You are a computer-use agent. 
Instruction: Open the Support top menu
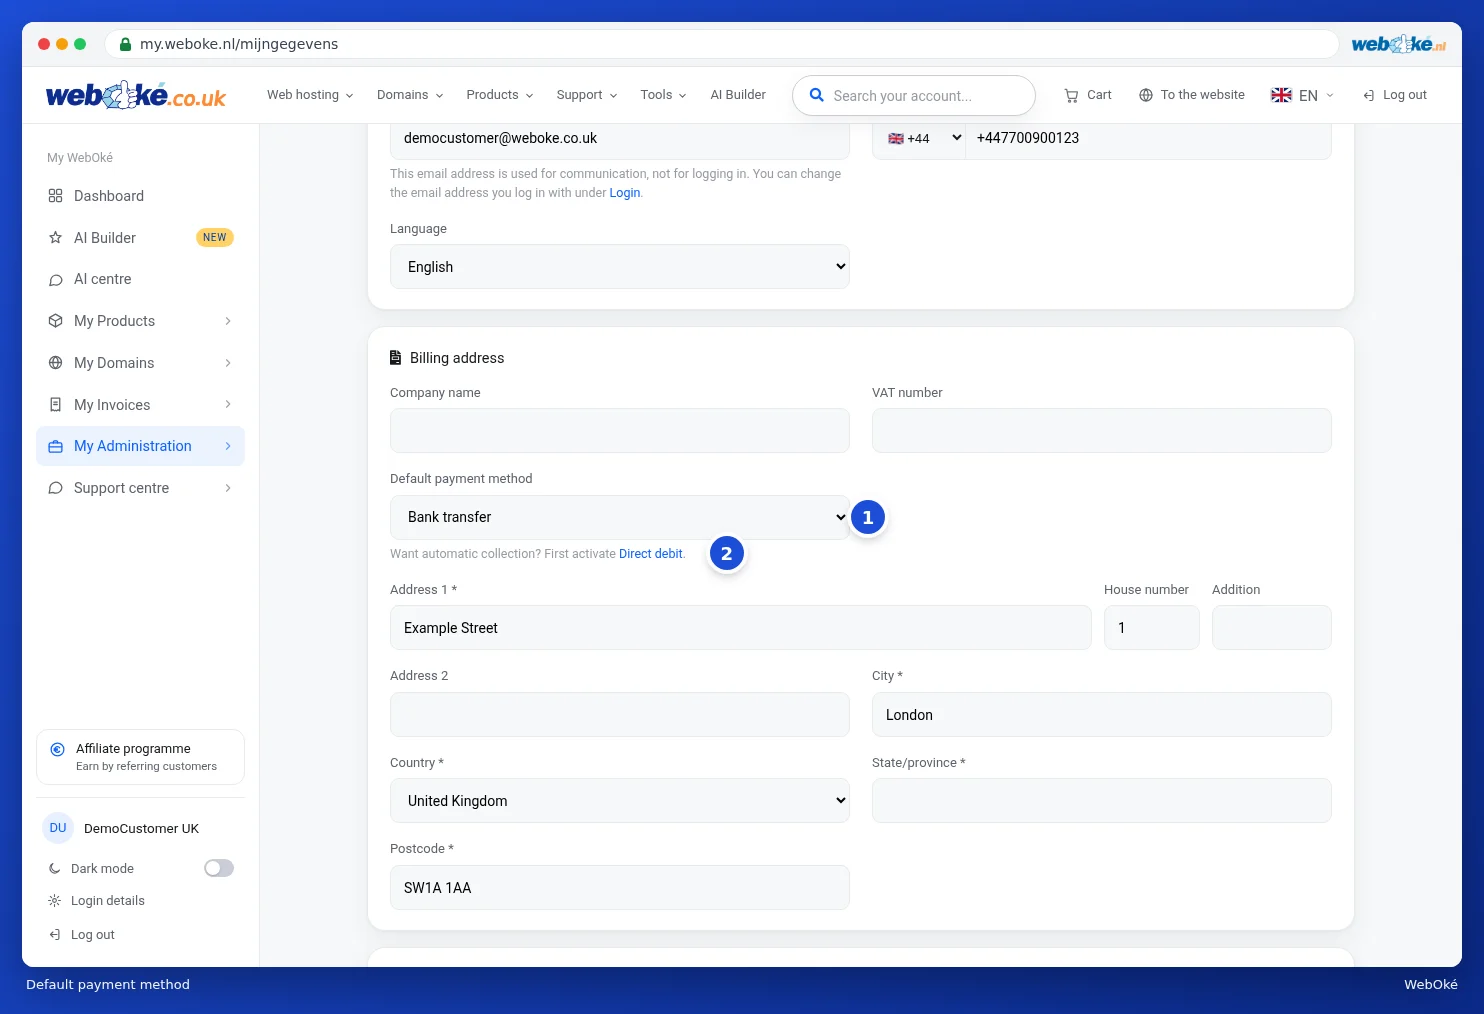tap(587, 95)
